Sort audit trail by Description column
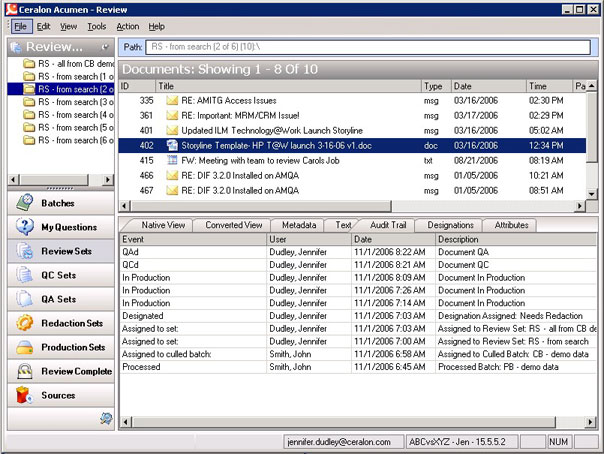This screenshot has width=604, height=454. click(x=516, y=239)
